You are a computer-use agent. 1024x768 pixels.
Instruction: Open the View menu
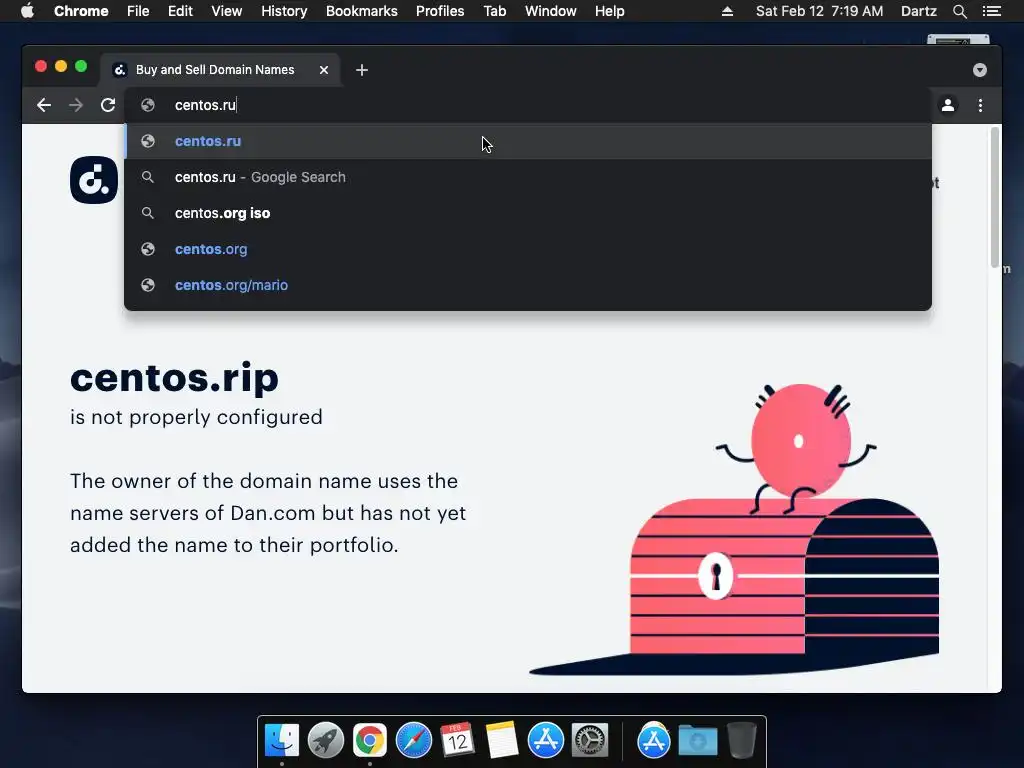point(227,11)
